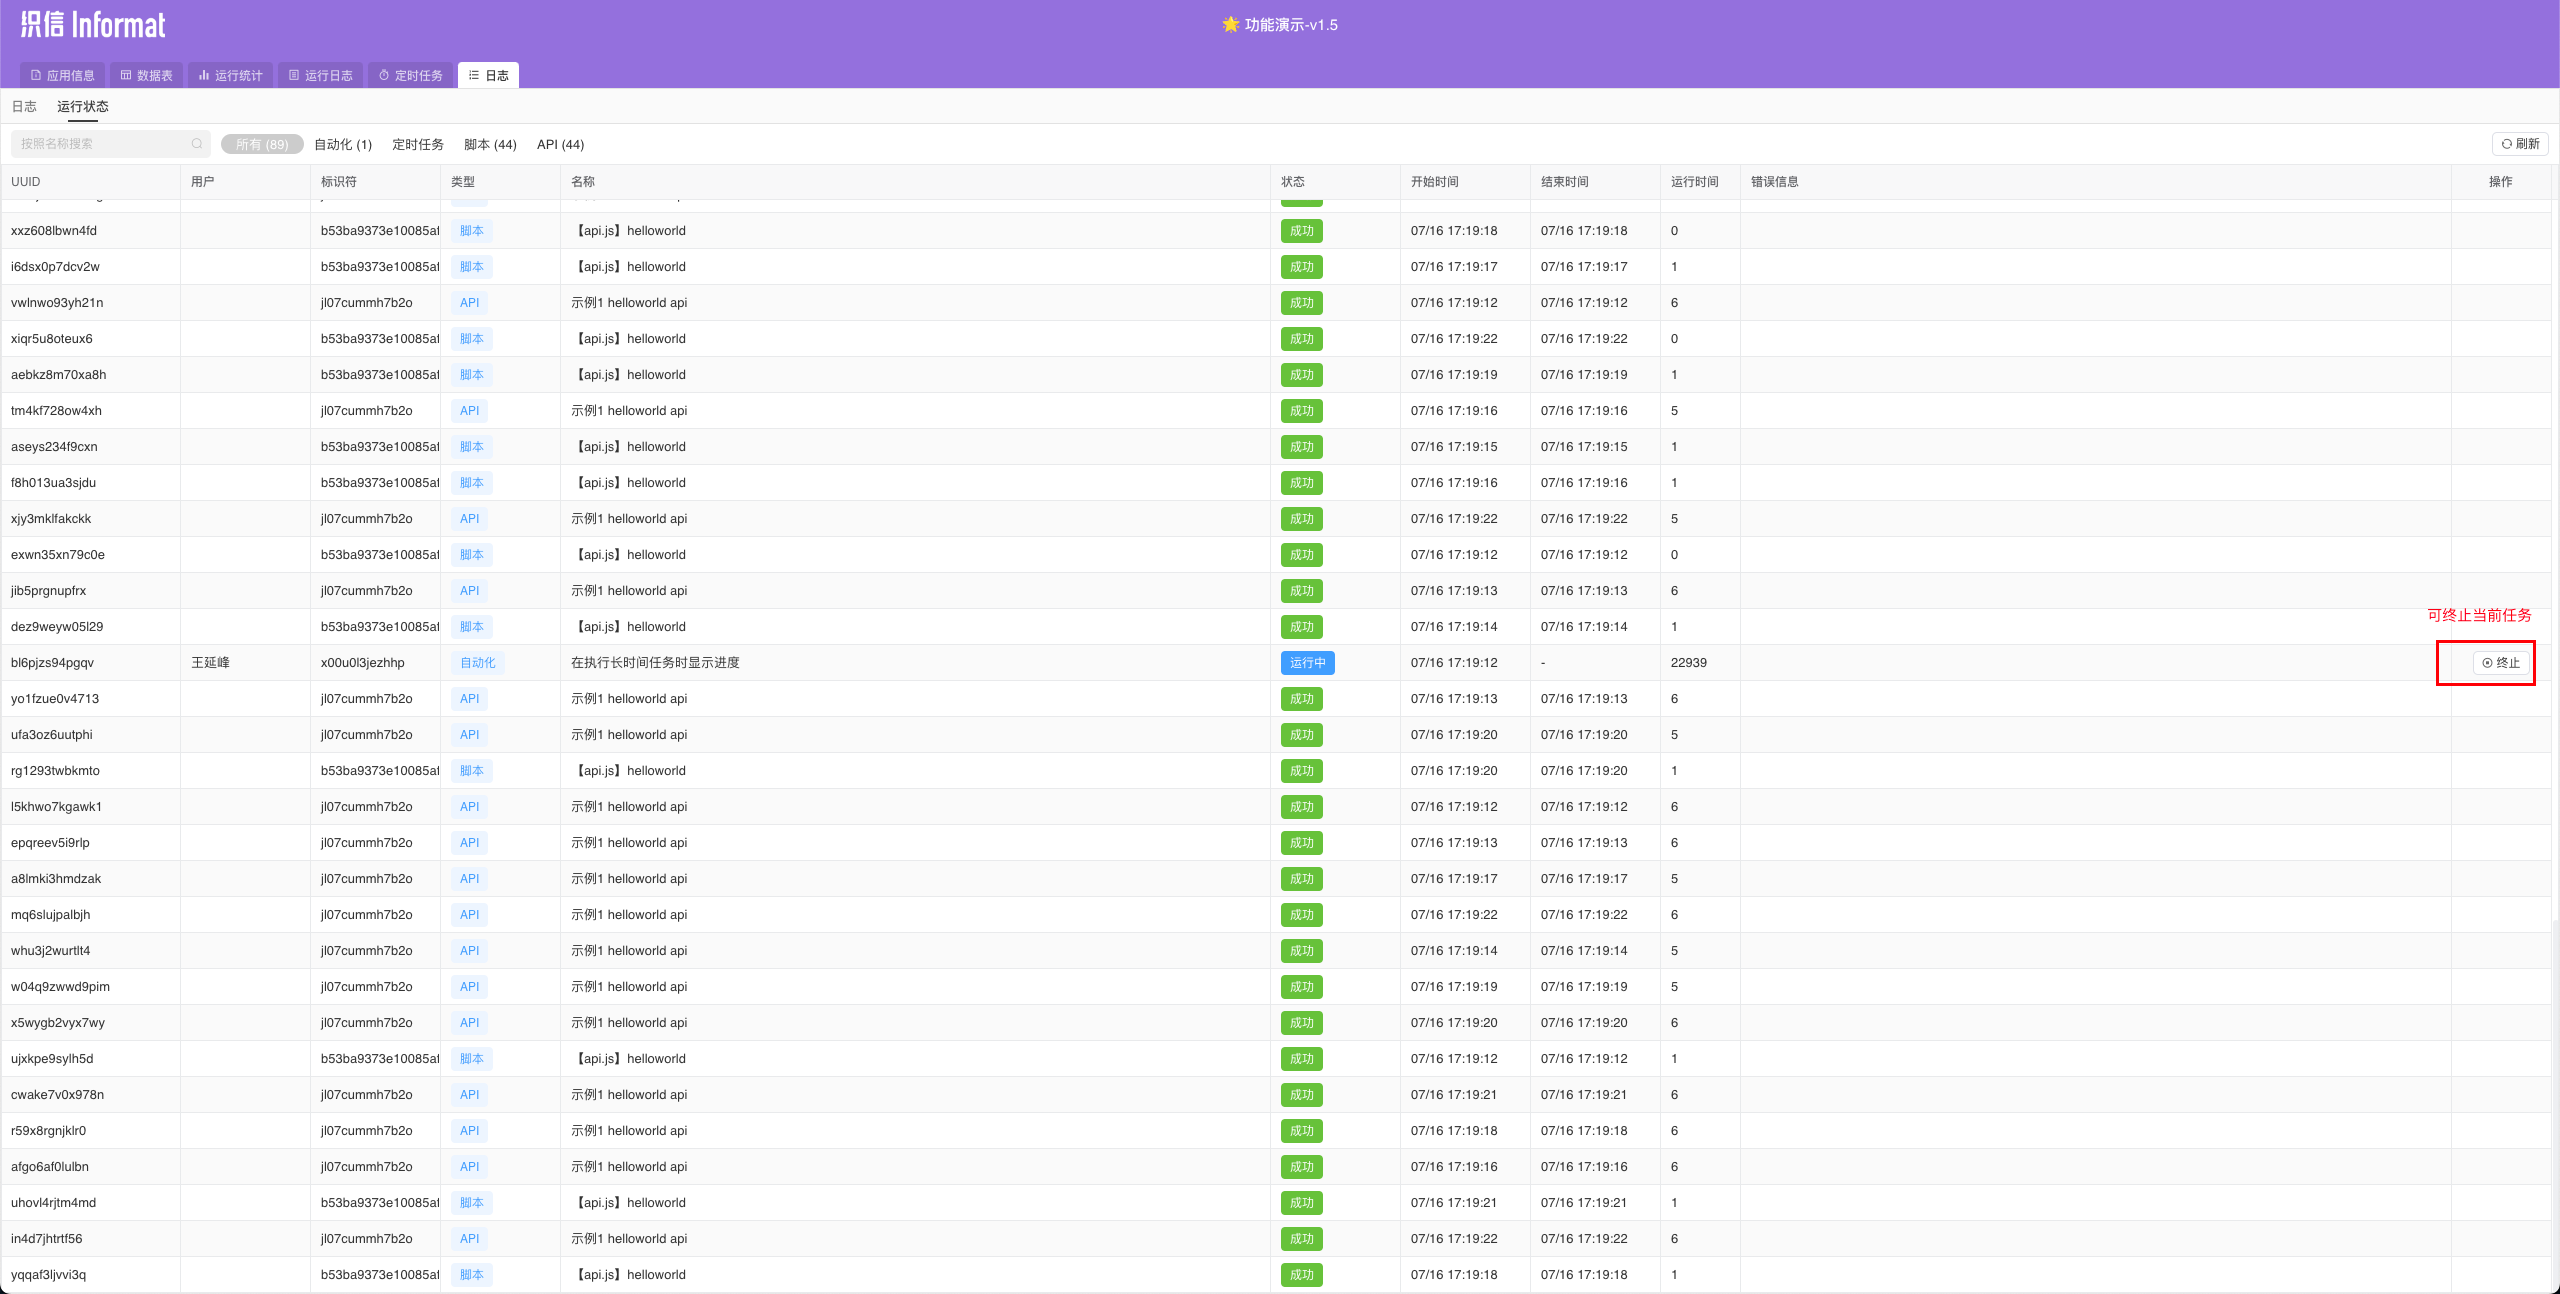Click the 刷新 refresh button
This screenshot has width=2560, height=1294.
[2519, 144]
